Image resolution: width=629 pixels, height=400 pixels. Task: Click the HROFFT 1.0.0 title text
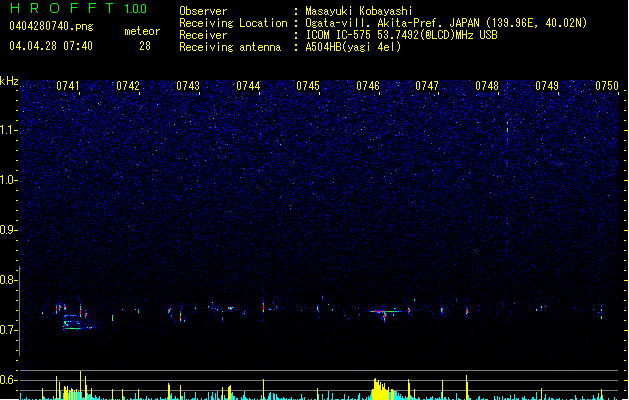tap(78, 8)
